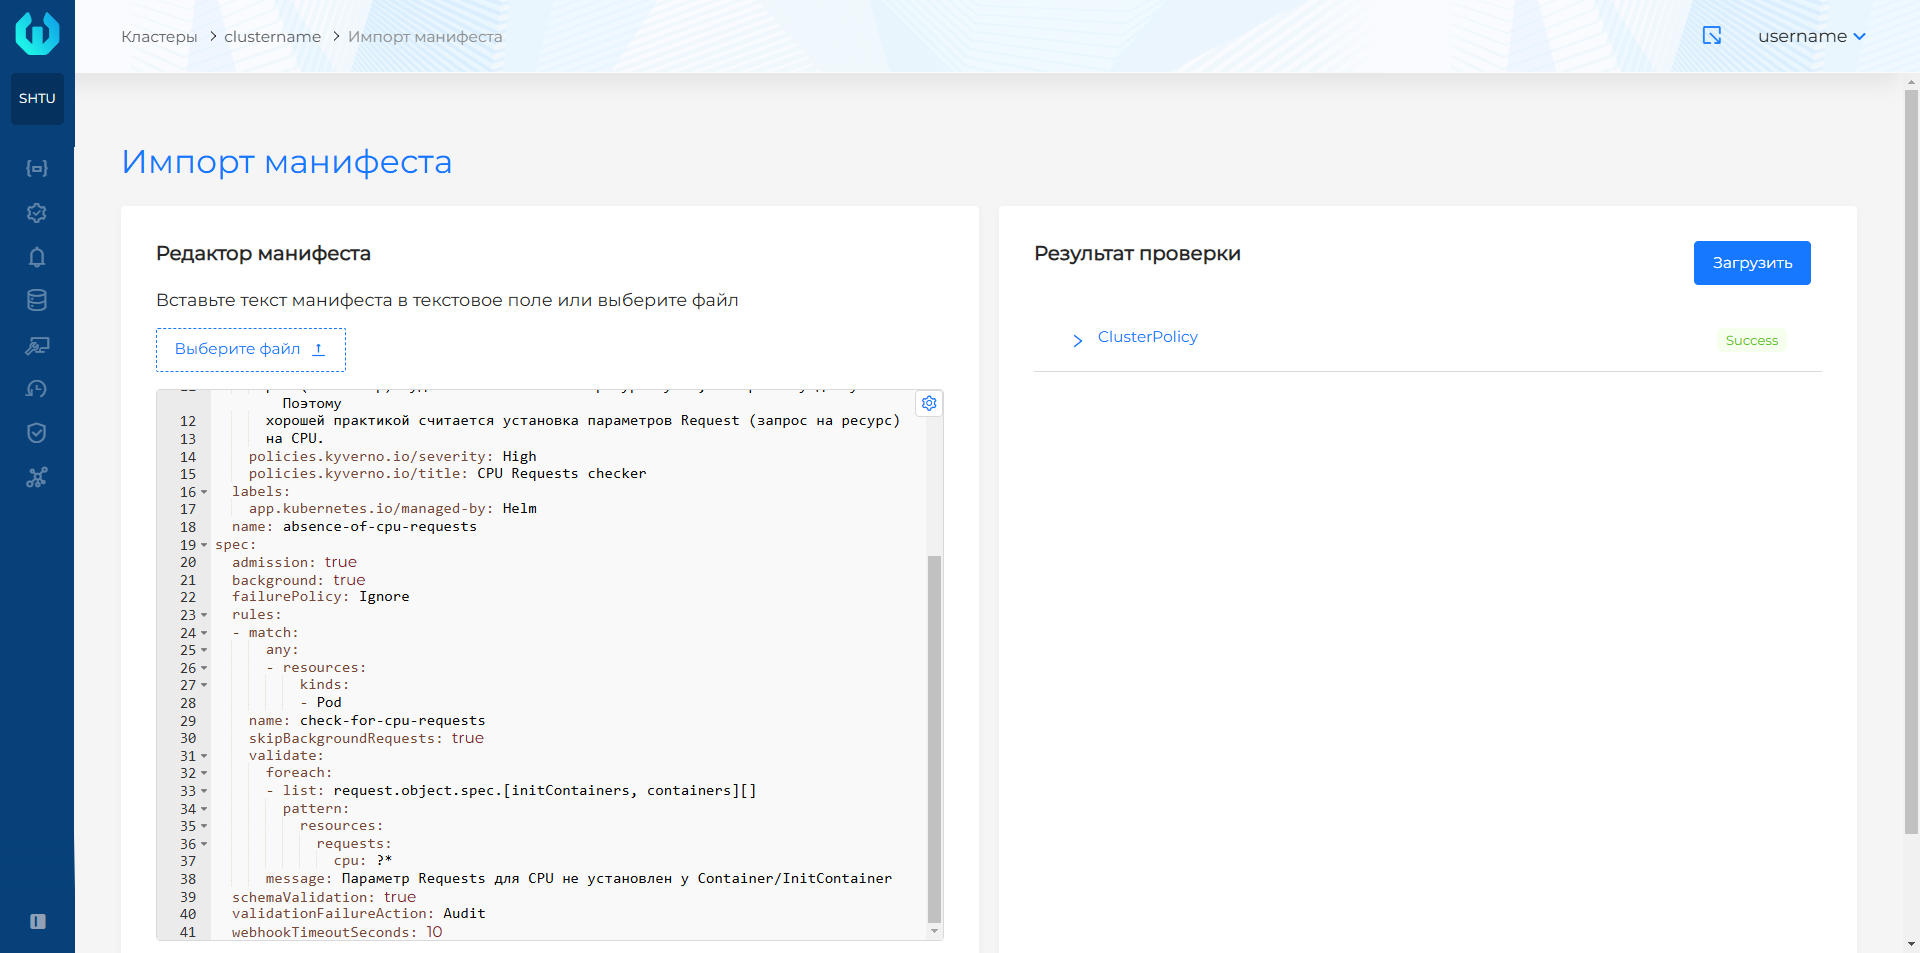Viewport: 1920px width, 953px height.
Task: Click the Выберите файл upload button
Action: (250, 349)
